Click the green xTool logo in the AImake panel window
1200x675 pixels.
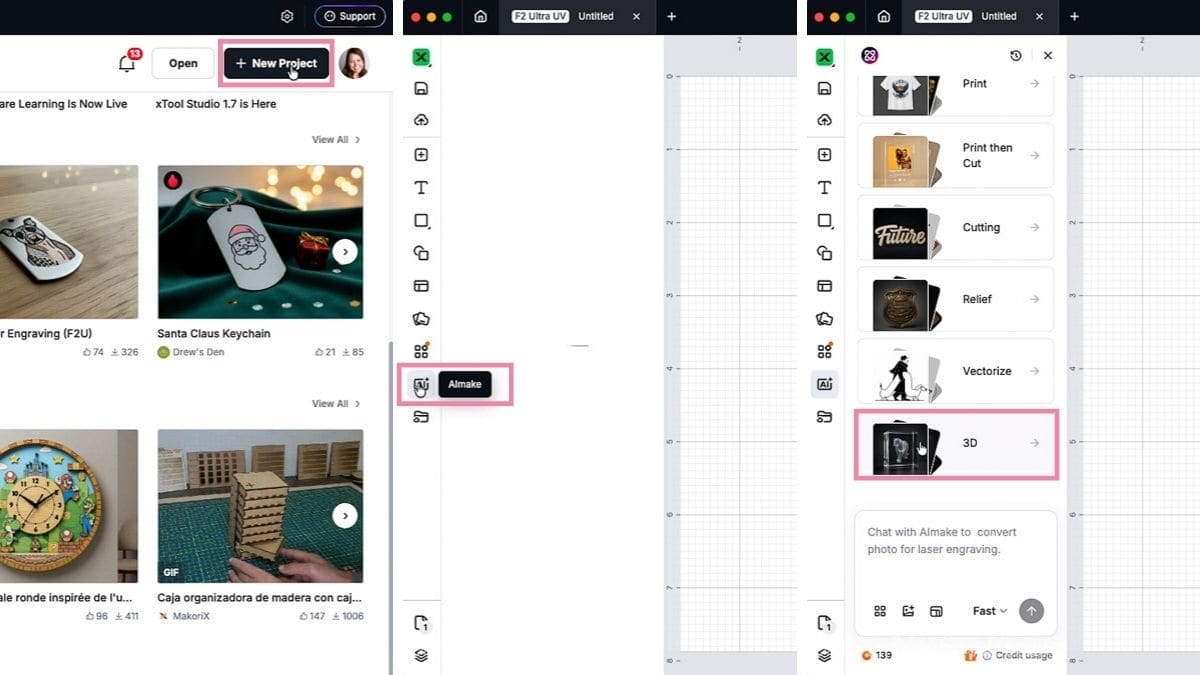coord(824,58)
